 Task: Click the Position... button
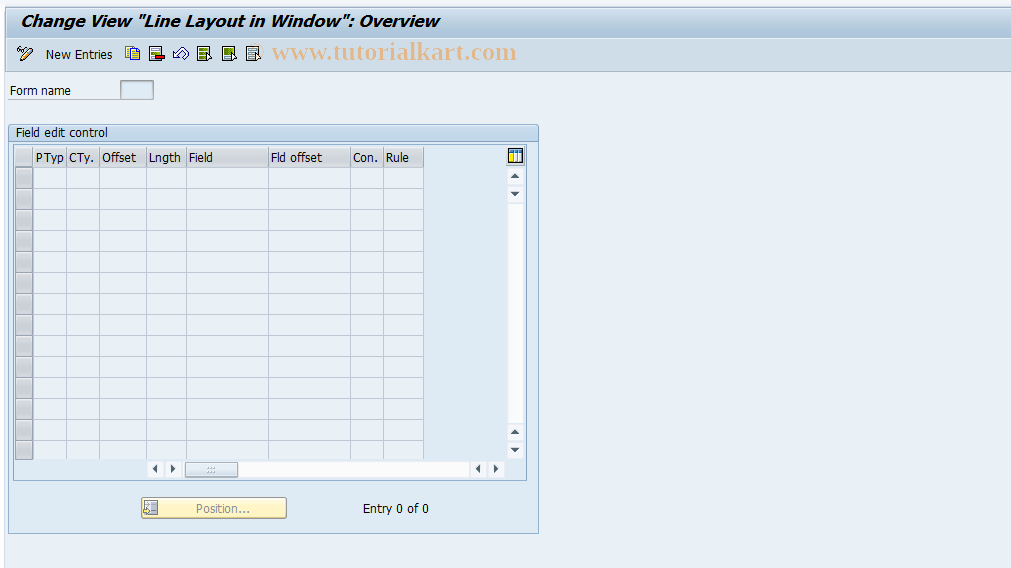(x=214, y=508)
